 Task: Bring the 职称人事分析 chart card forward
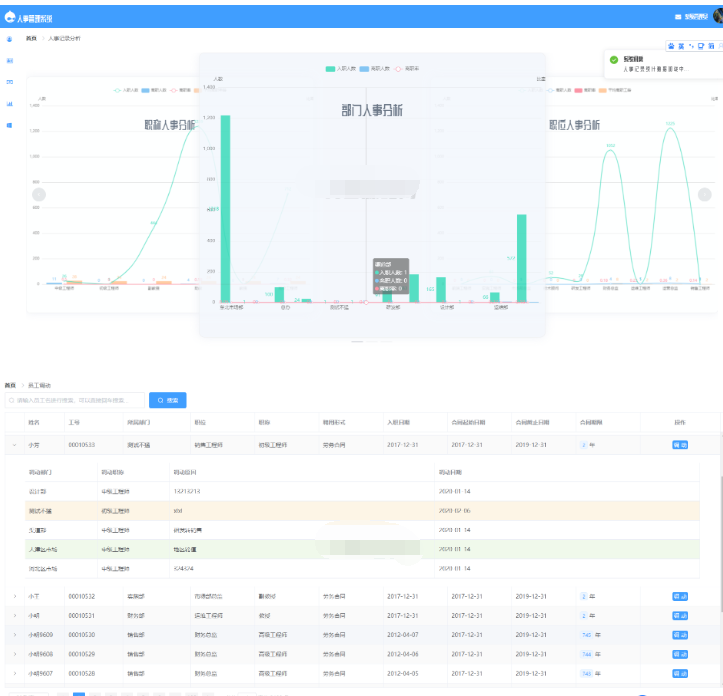(113, 195)
